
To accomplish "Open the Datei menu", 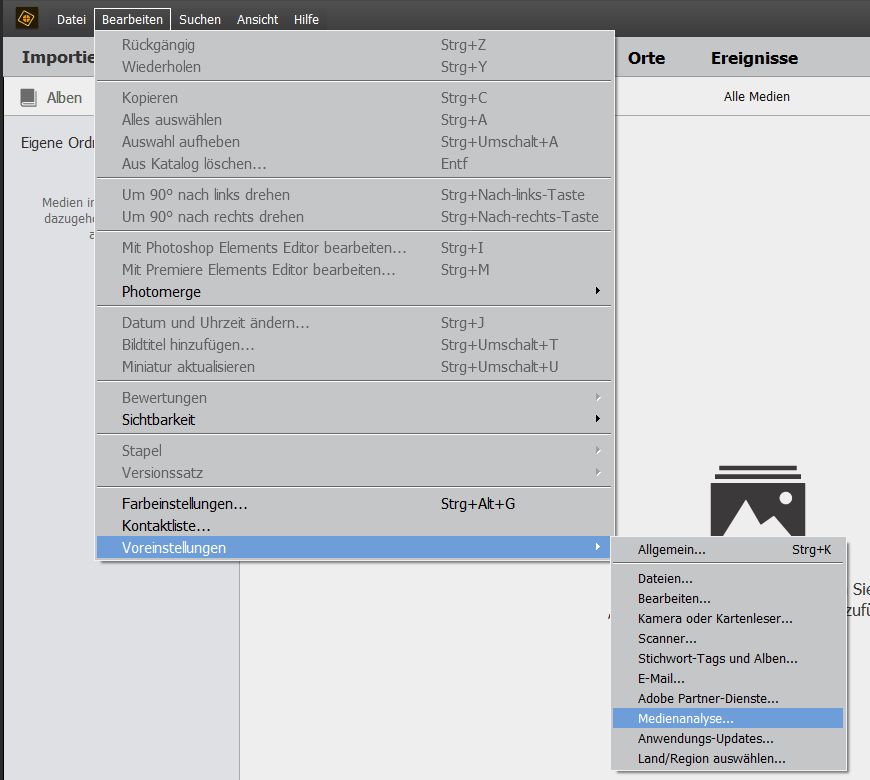I will [71, 19].
